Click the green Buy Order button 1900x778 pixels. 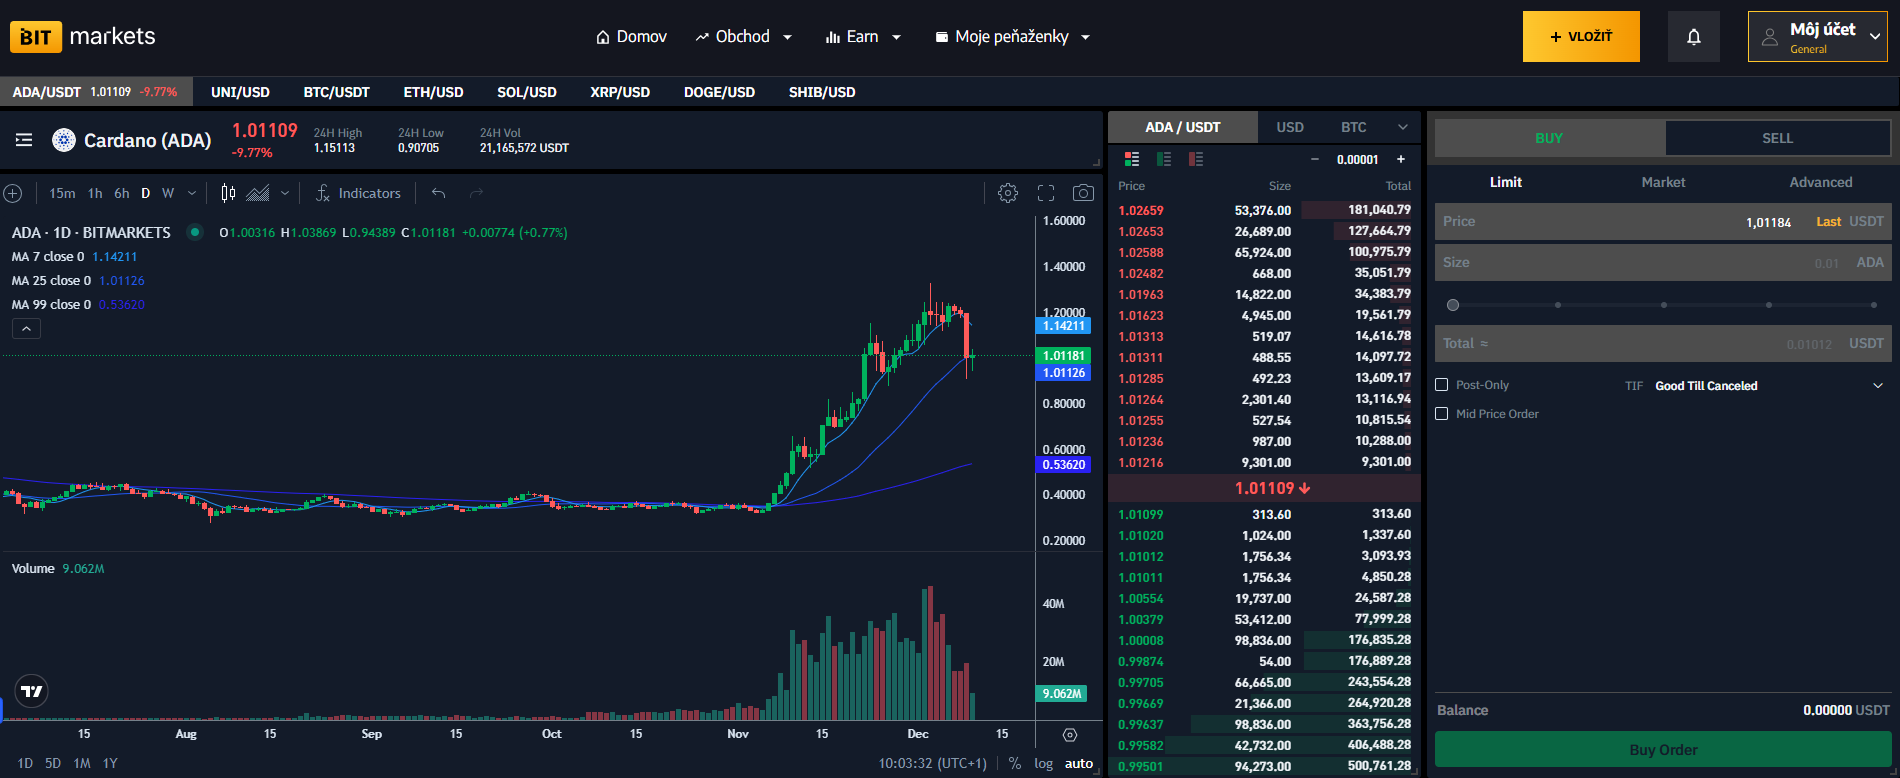pyautogui.click(x=1663, y=750)
